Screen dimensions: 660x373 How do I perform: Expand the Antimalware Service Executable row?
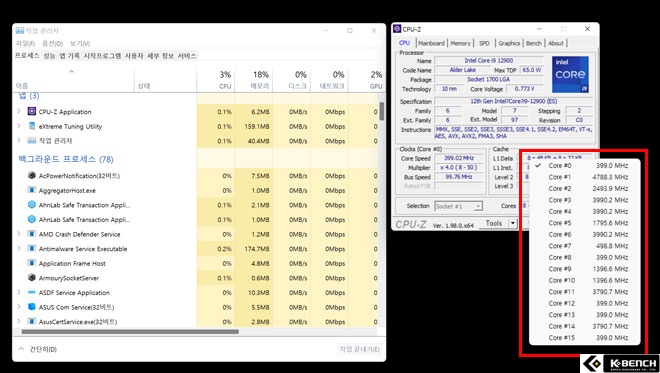(19, 248)
